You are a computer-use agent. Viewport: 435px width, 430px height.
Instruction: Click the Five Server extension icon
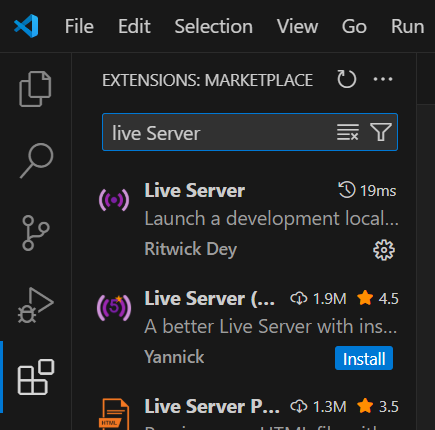tap(114, 308)
